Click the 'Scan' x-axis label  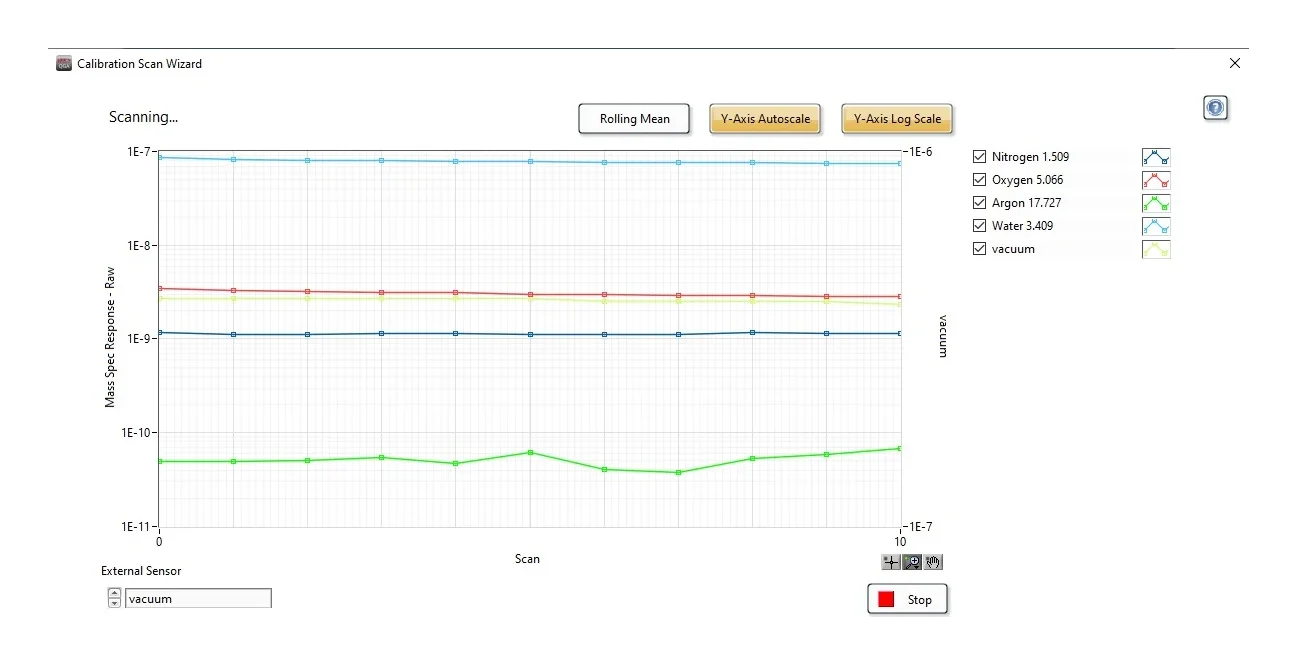click(x=527, y=559)
